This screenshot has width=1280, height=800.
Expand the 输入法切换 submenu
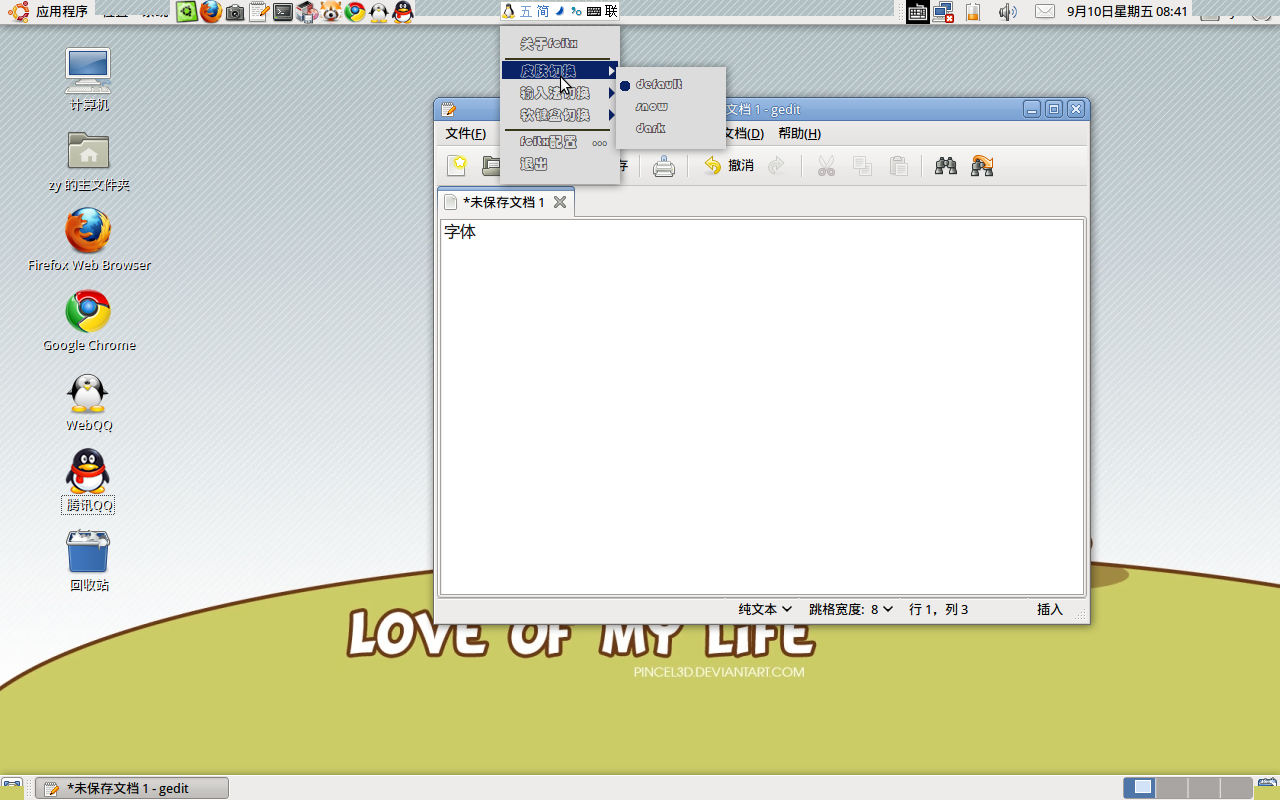[x=560, y=93]
